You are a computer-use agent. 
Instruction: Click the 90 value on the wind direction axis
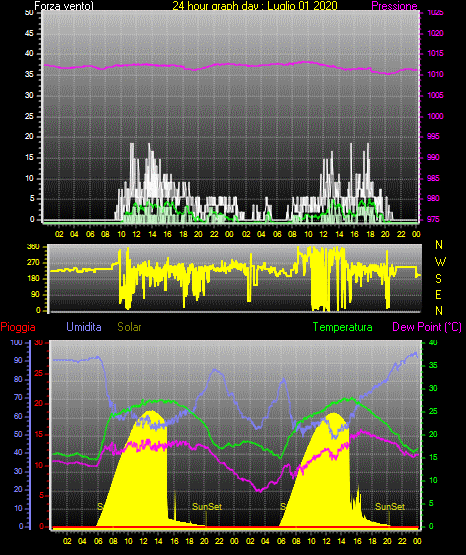[x=35, y=294]
